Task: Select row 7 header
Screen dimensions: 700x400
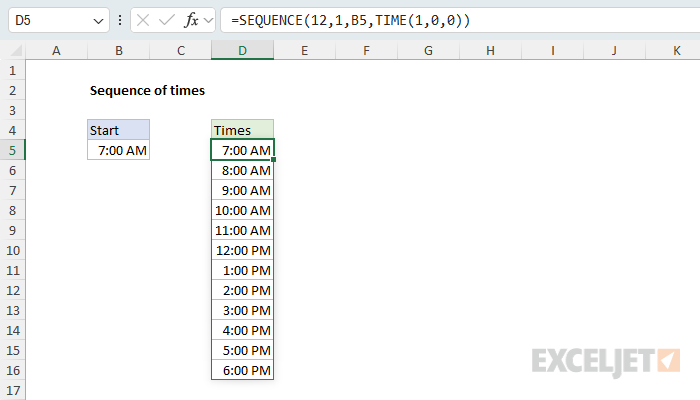Action: [12, 191]
